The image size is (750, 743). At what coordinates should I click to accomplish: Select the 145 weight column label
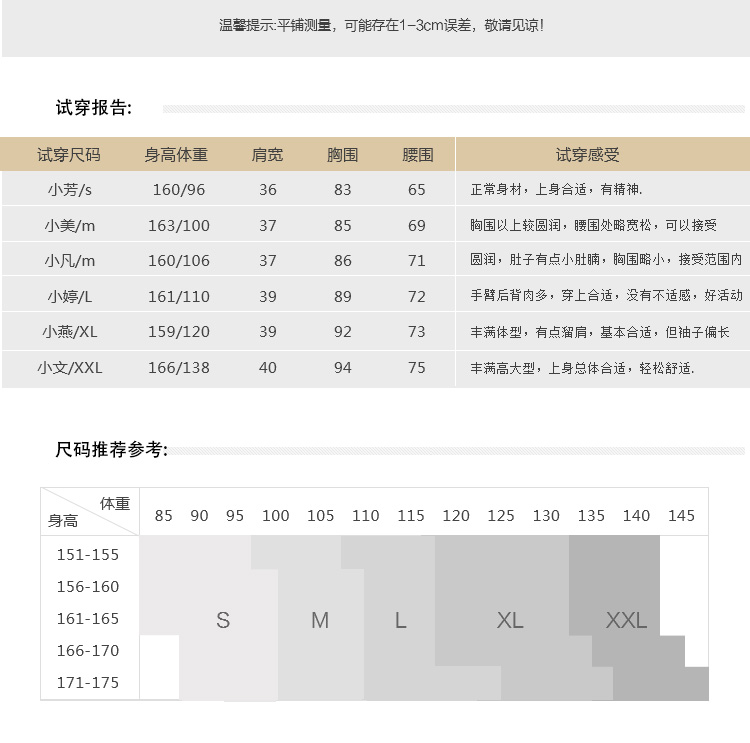click(681, 516)
